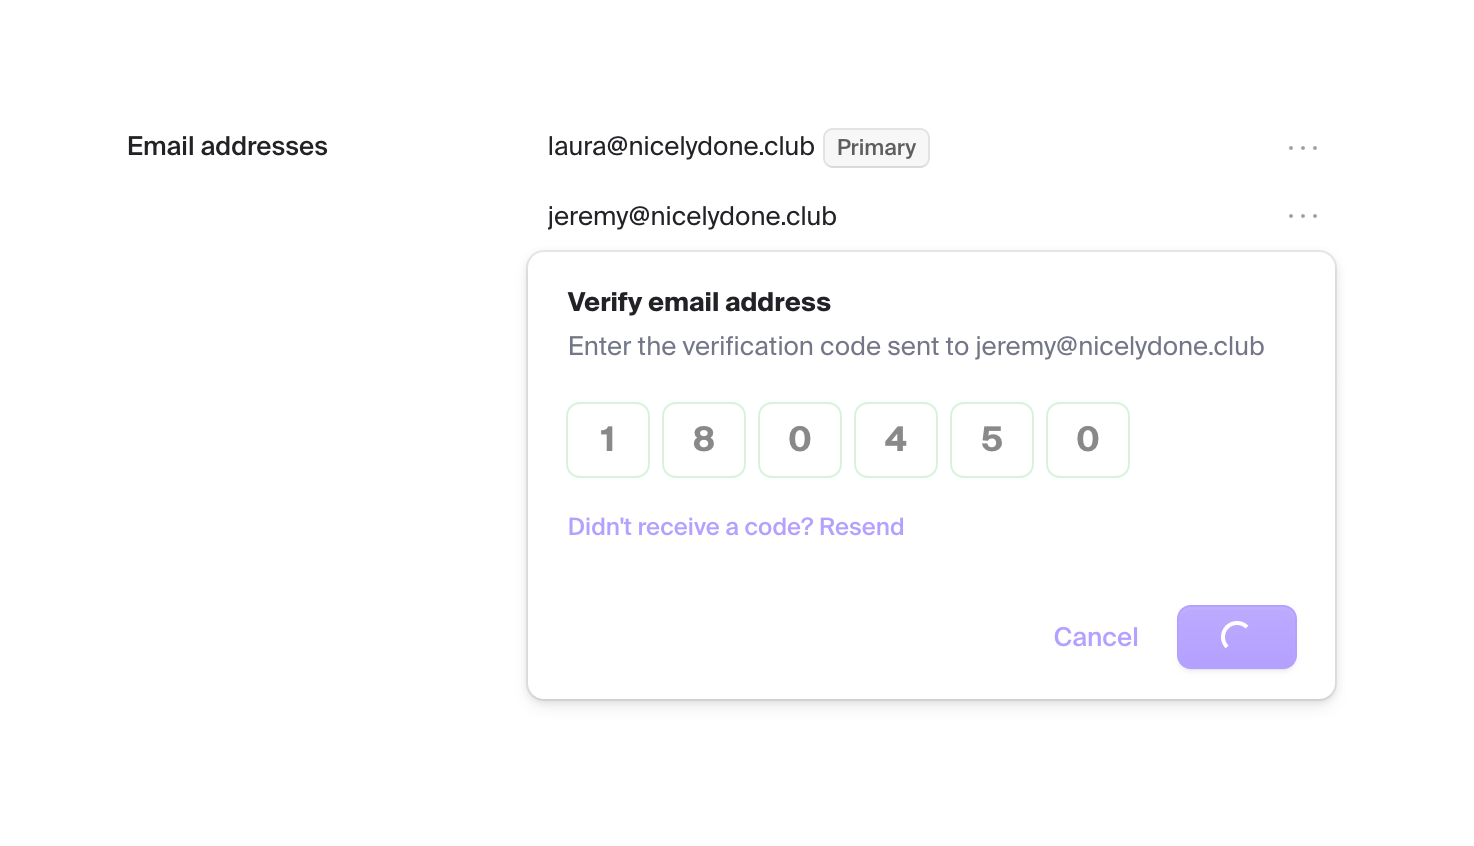Open the three-dot menu for jeremy@nicelydone.club
The width and height of the screenshot is (1474, 846).
click(x=1302, y=216)
